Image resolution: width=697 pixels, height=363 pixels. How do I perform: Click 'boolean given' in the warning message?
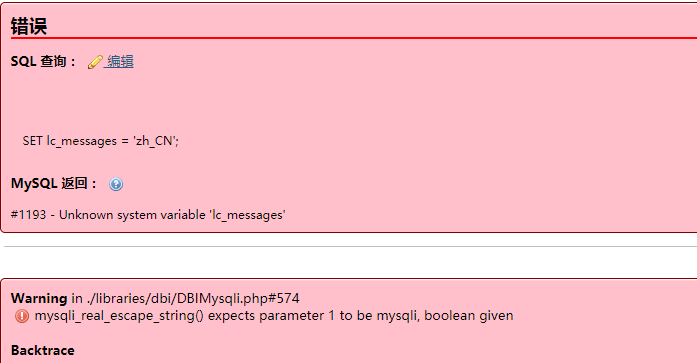(469, 315)
